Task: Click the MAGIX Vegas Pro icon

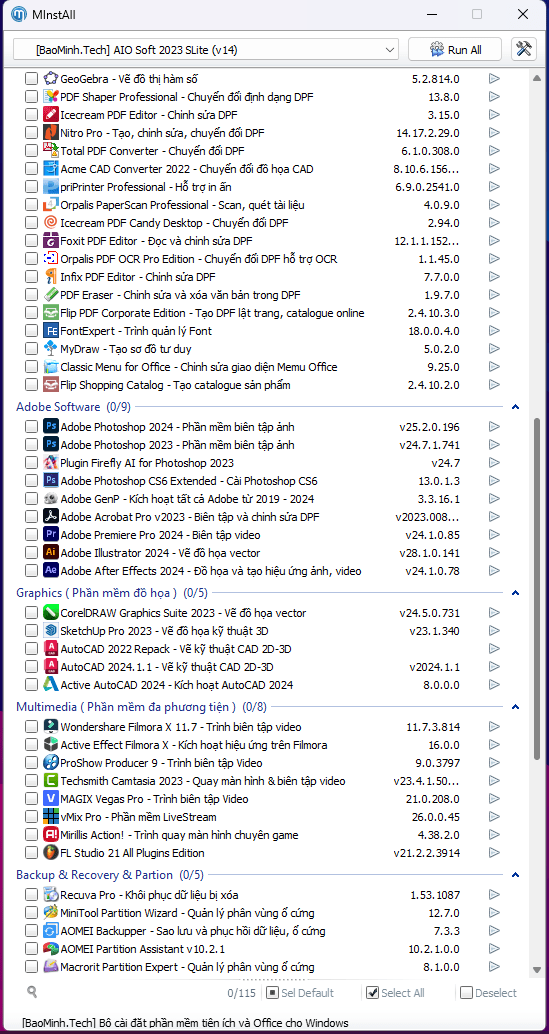Action: (51, 799)
